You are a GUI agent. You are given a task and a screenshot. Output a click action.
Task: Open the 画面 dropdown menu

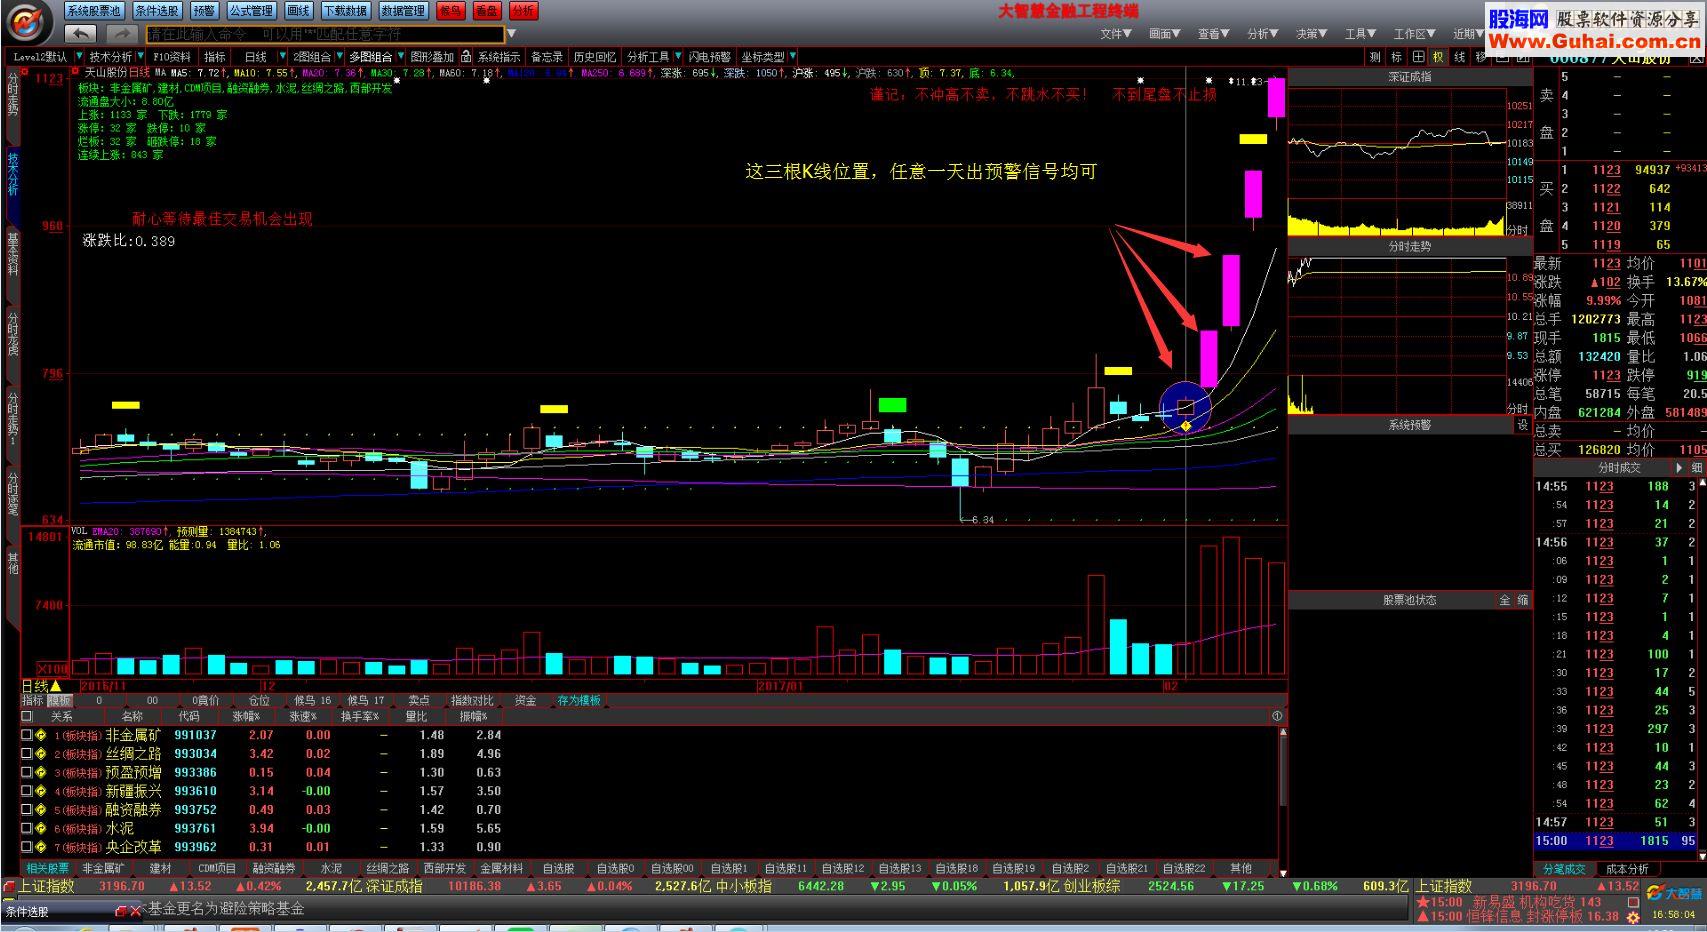tap(1165, 34)
